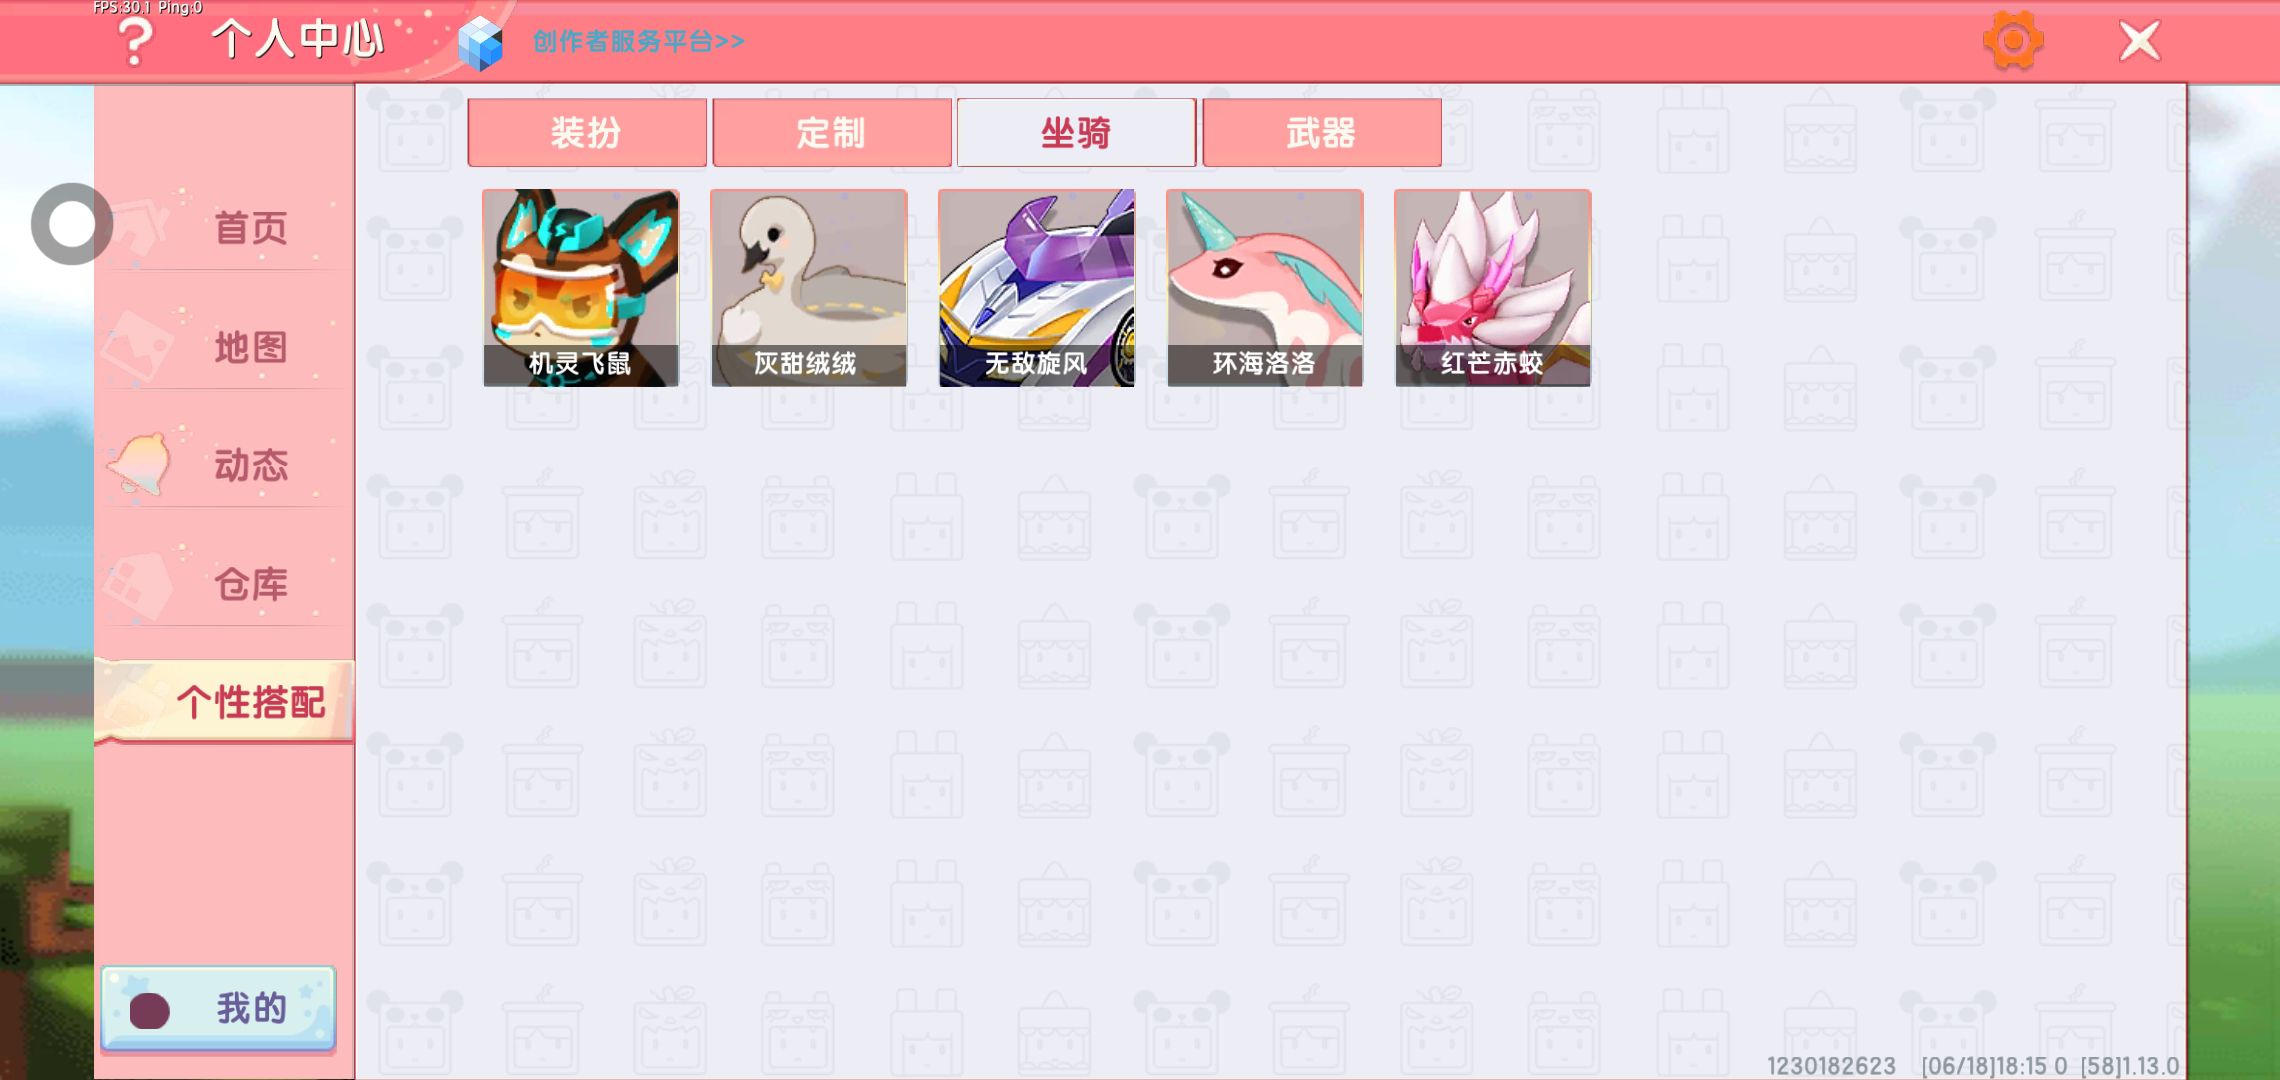Switch to the 装扮 tab
The width and height of the screenshot is (2280, 1080).
[x=587, y=132]
